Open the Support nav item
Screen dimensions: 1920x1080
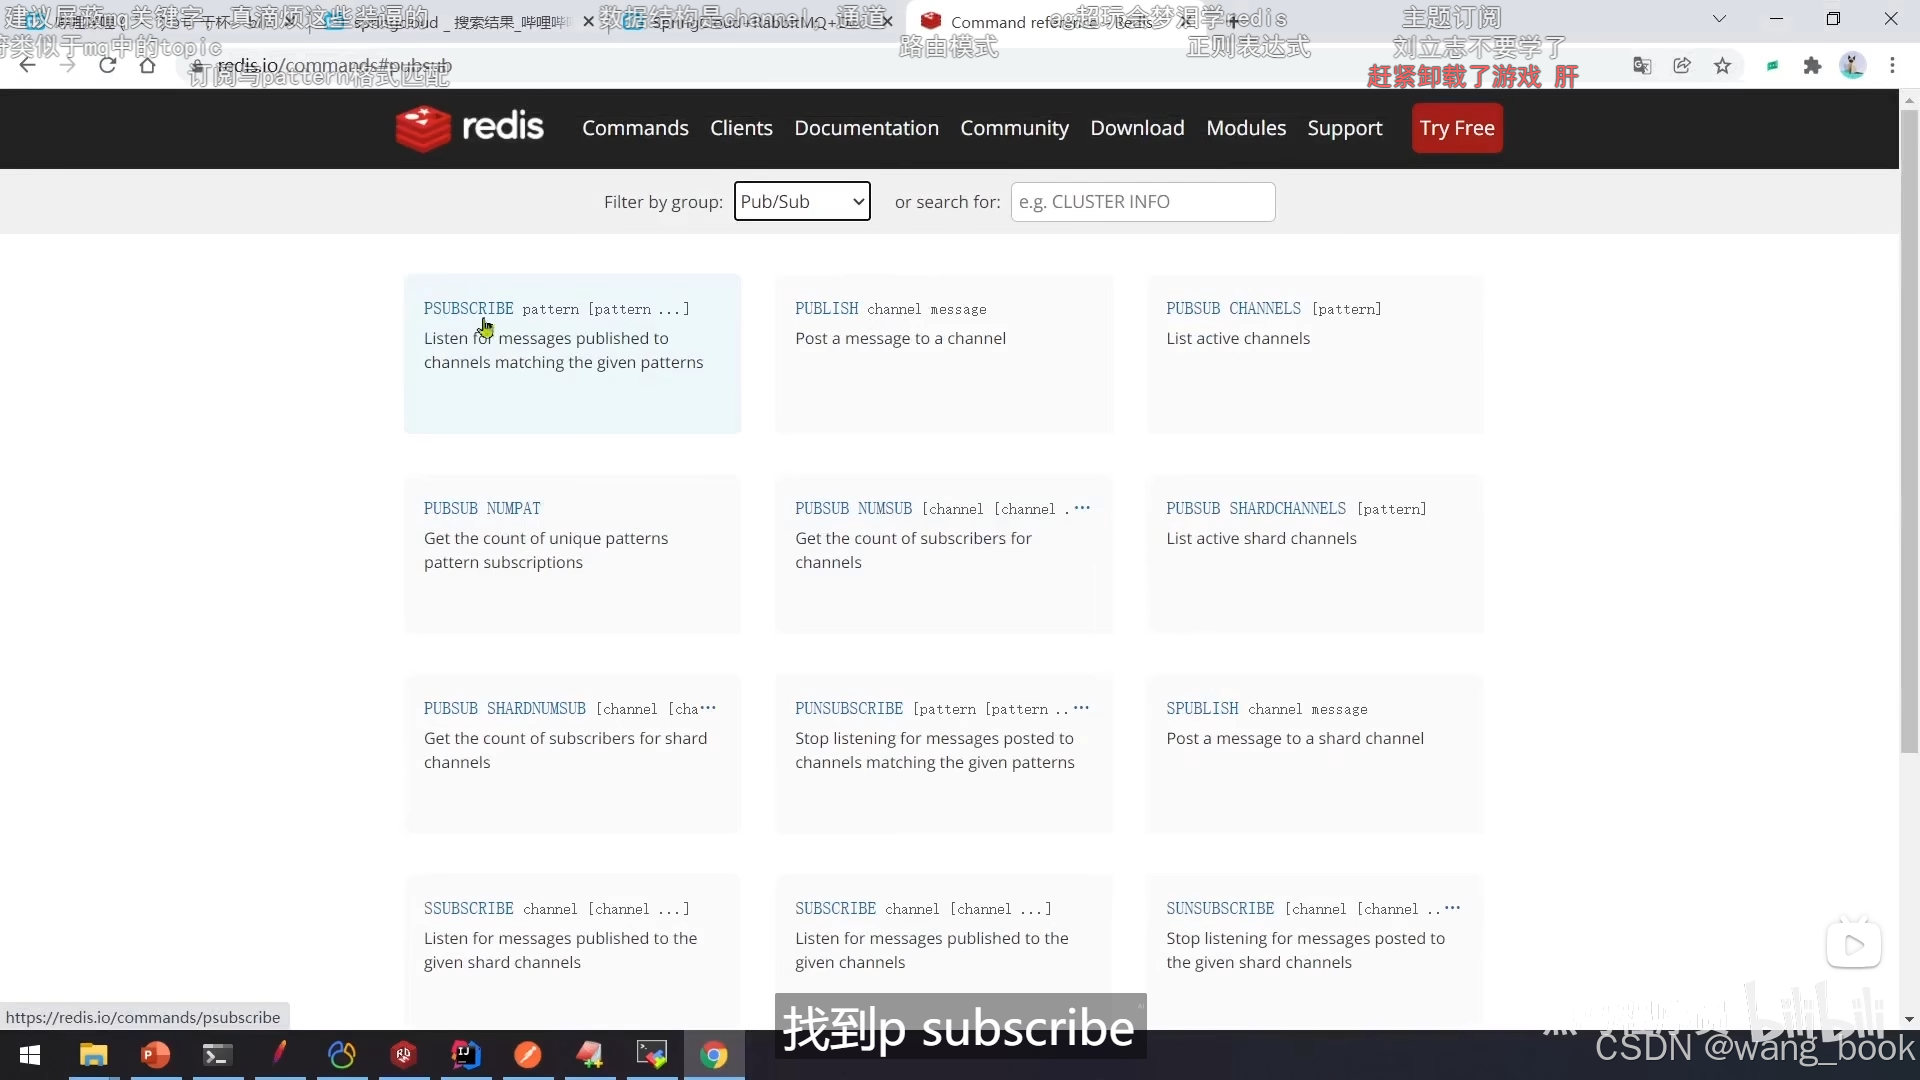point(1345,128)
